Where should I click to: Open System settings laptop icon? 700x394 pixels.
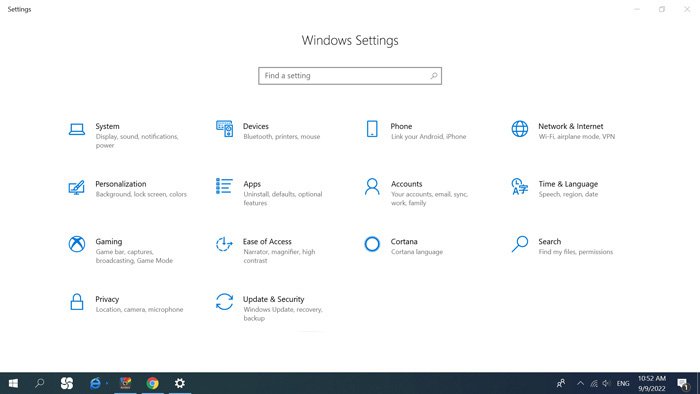77,129
